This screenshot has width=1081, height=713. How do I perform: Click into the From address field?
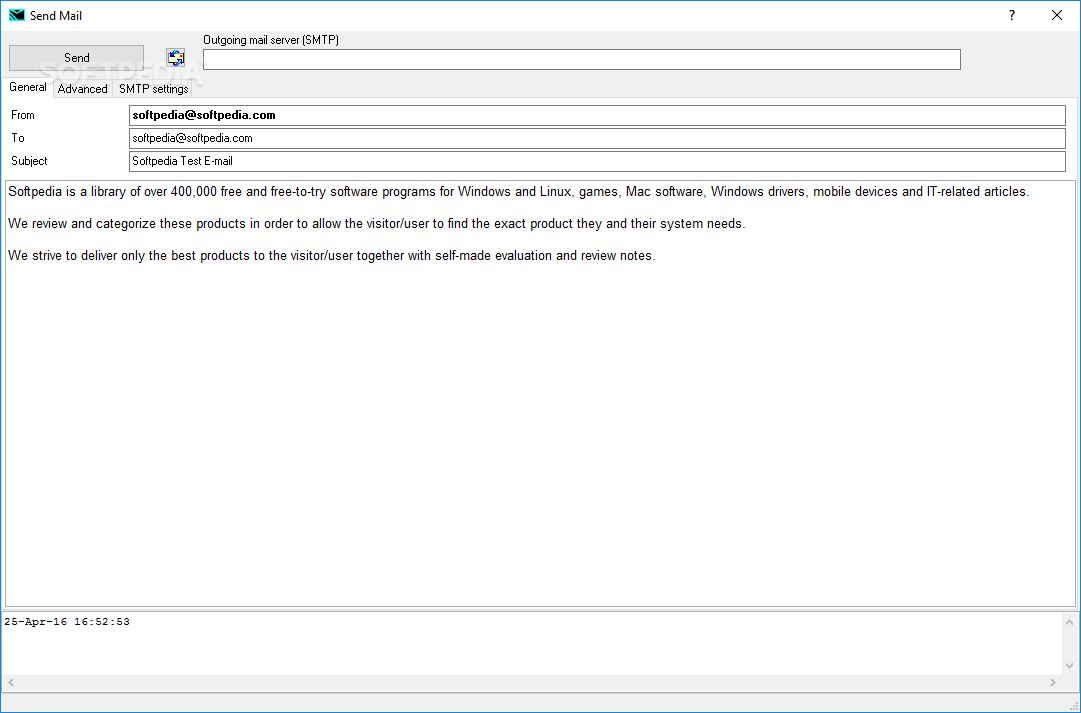[597, 115]
